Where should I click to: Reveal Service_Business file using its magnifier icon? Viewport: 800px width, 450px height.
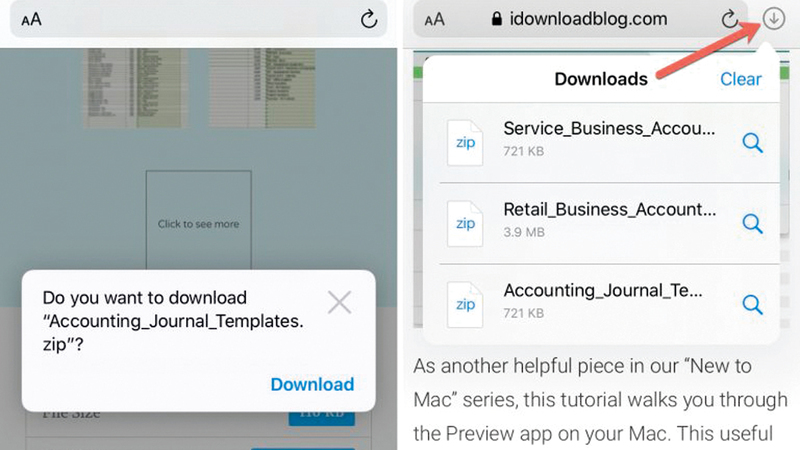(x=752, y=143)
